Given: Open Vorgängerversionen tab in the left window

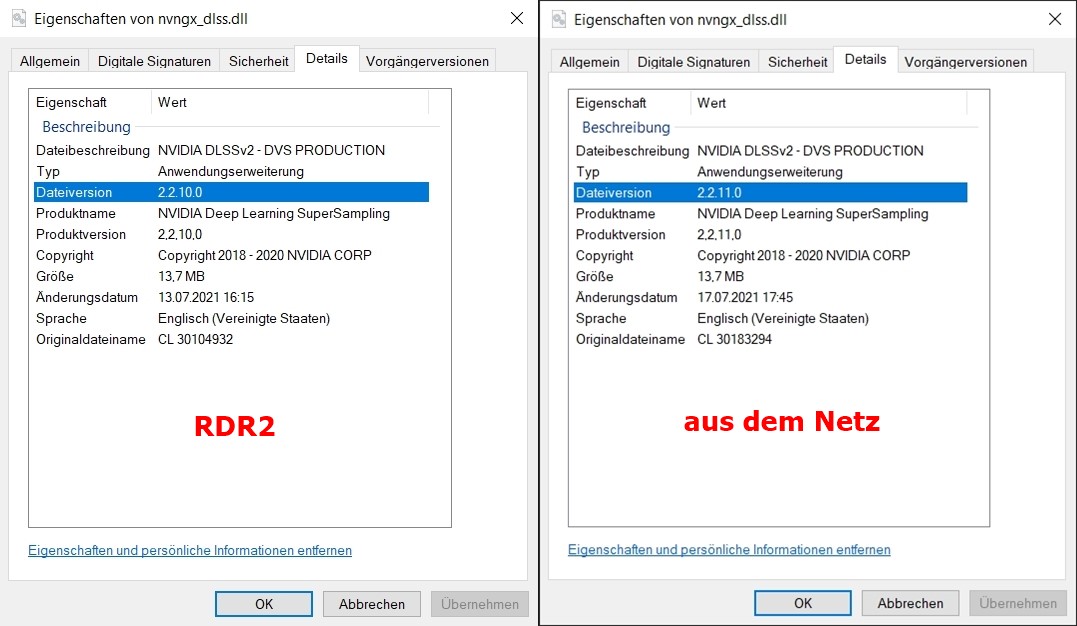Looking at the screenshot, I should tap(427, 61).
